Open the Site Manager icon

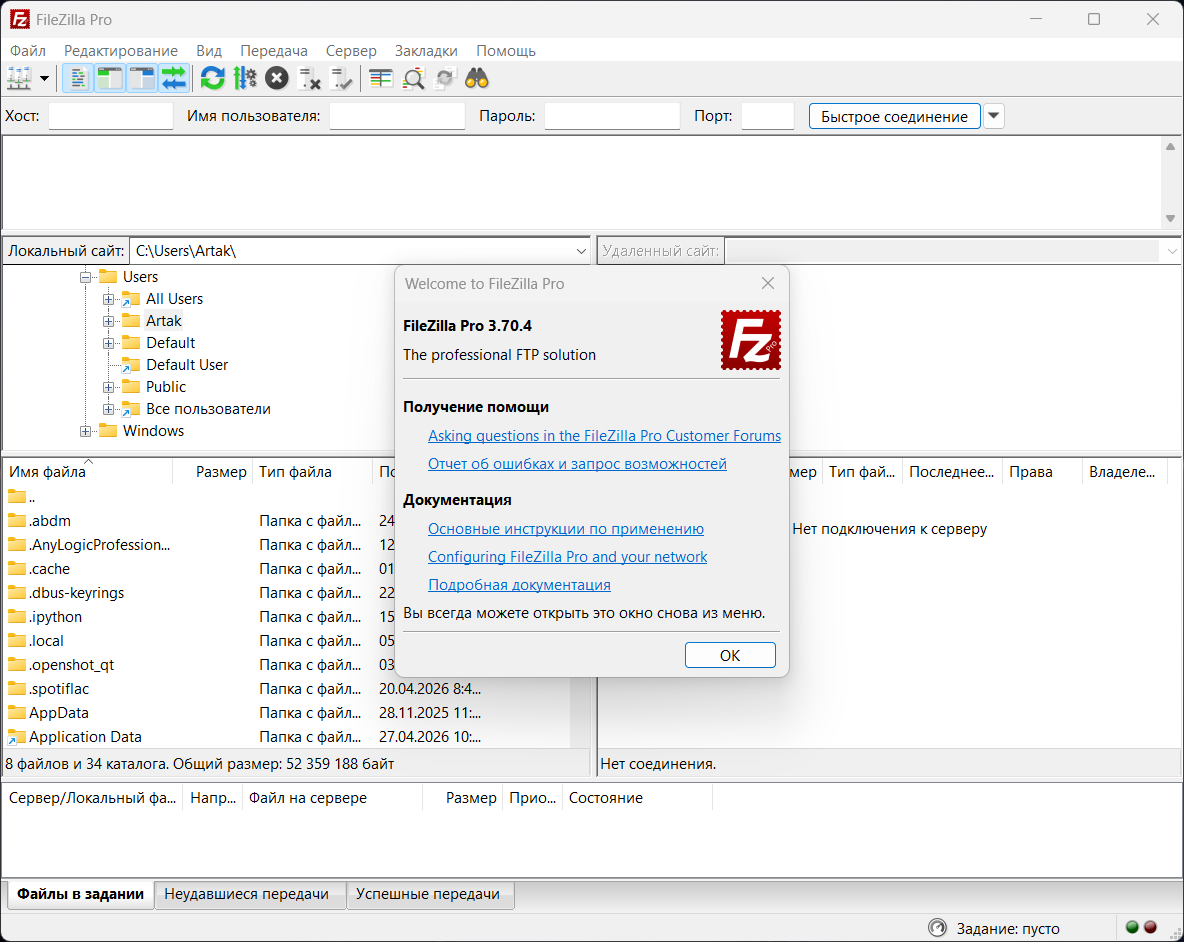coord(19,78)
